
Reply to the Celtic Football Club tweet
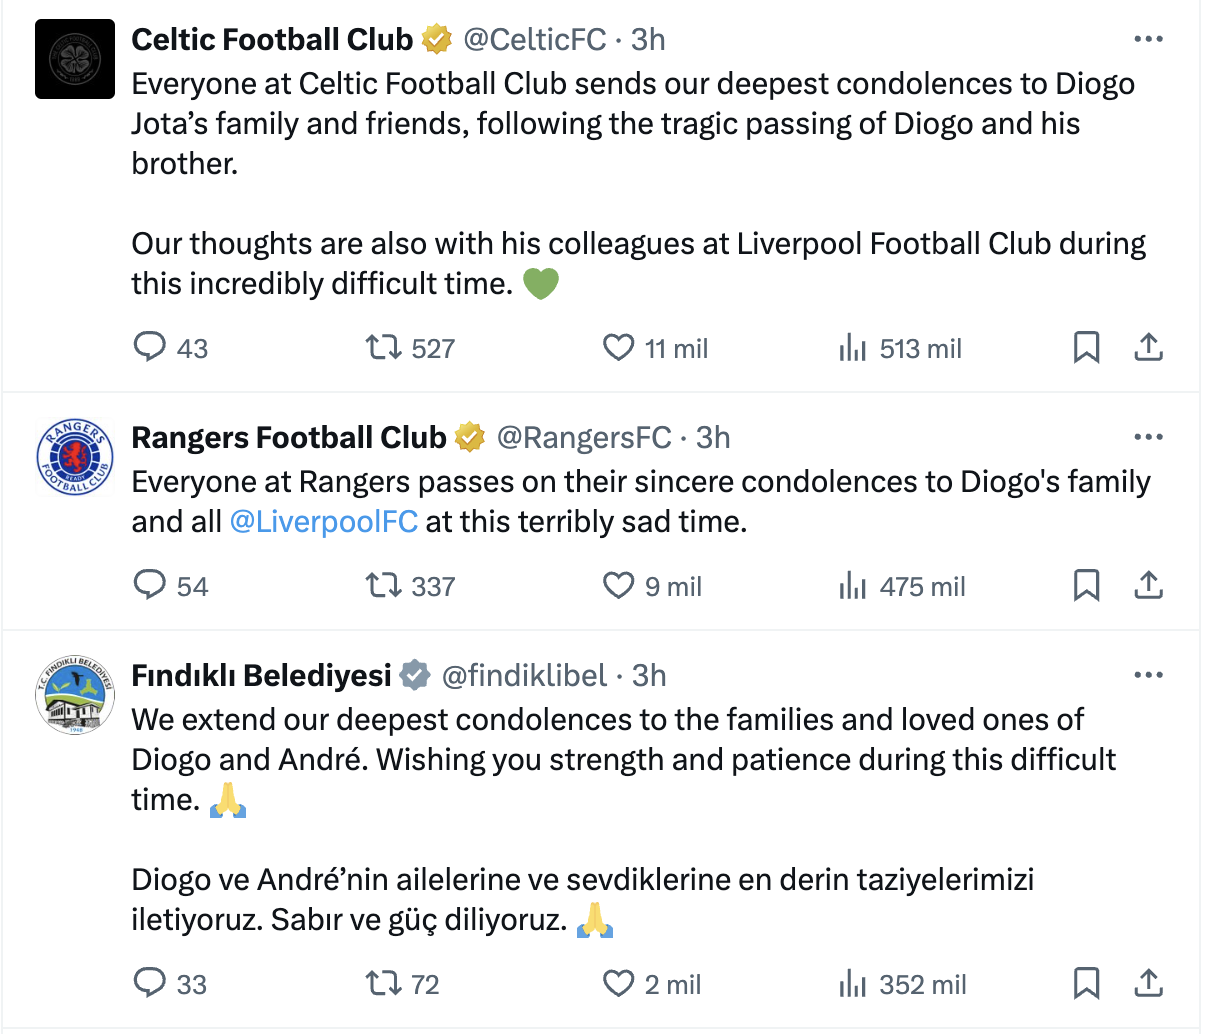(150, 347)
